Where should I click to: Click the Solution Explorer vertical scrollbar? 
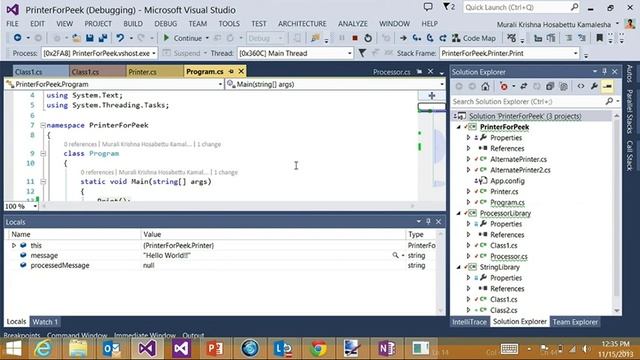[x=616, y=213]
